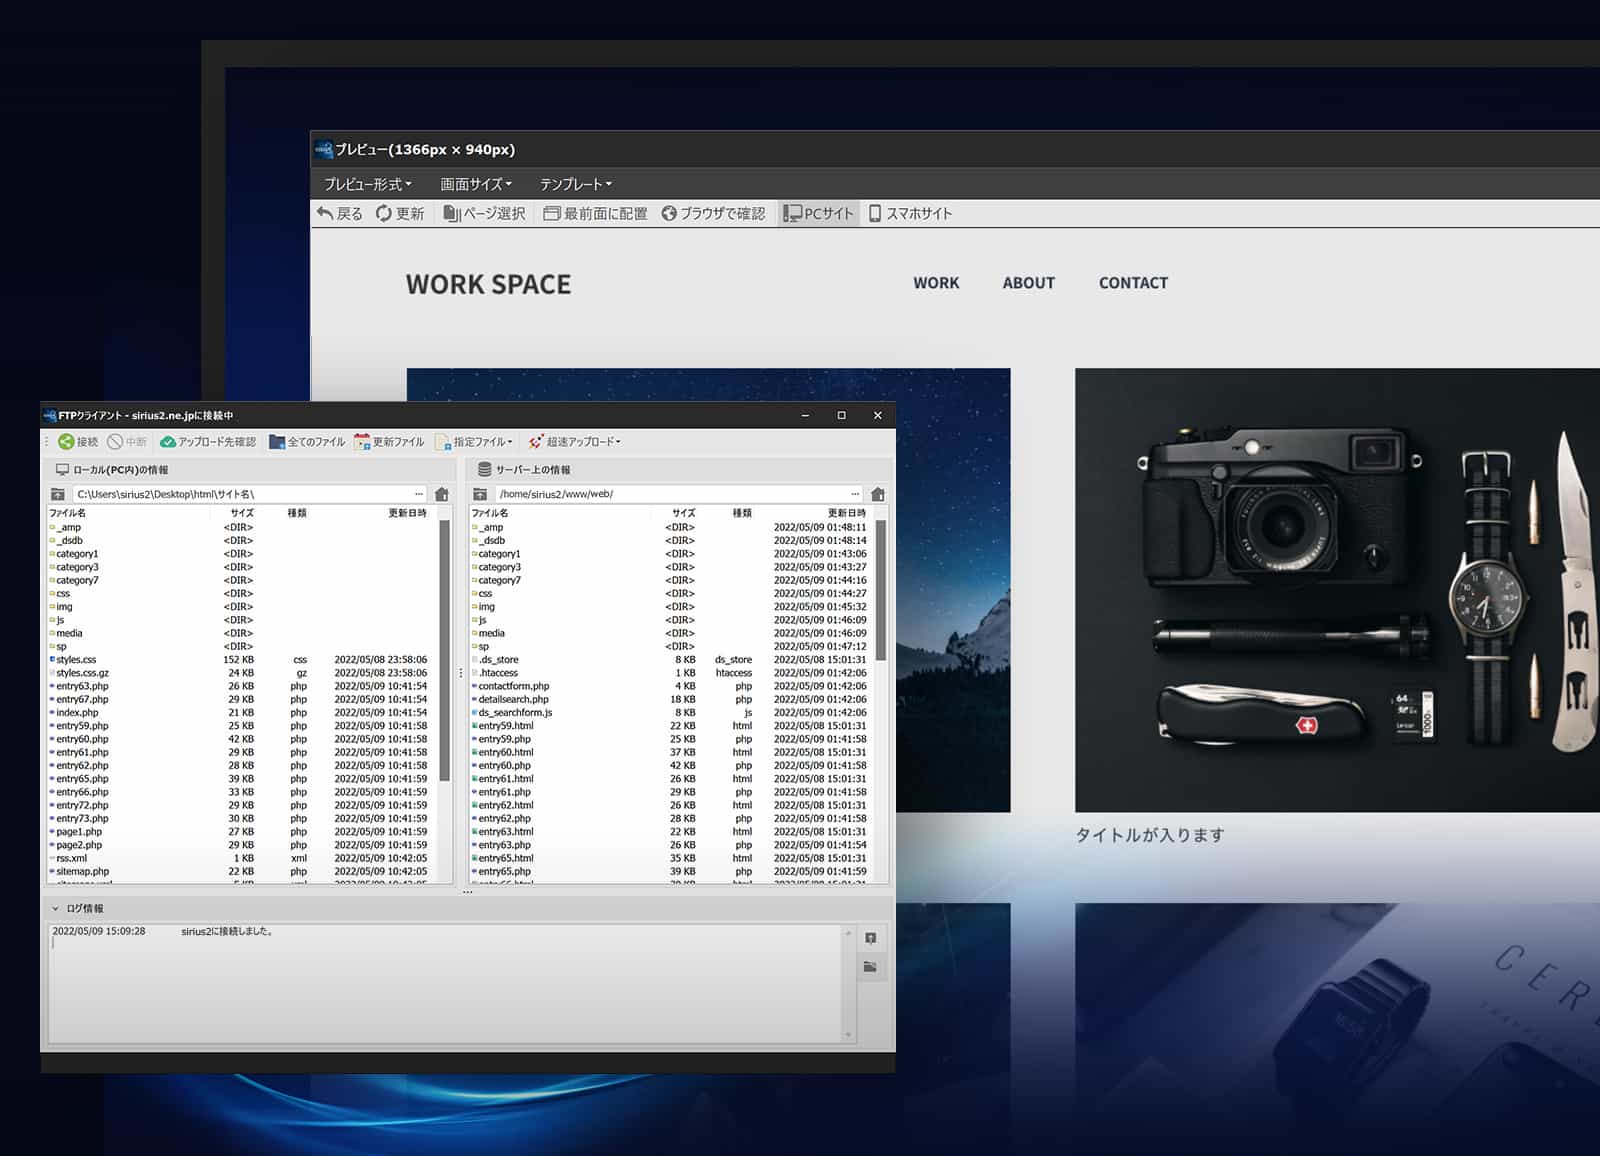Screen dimensions: 1600x1156
Task: Click the 接続 connect icon in FTP toolbar
Action: tap(66, 442)
